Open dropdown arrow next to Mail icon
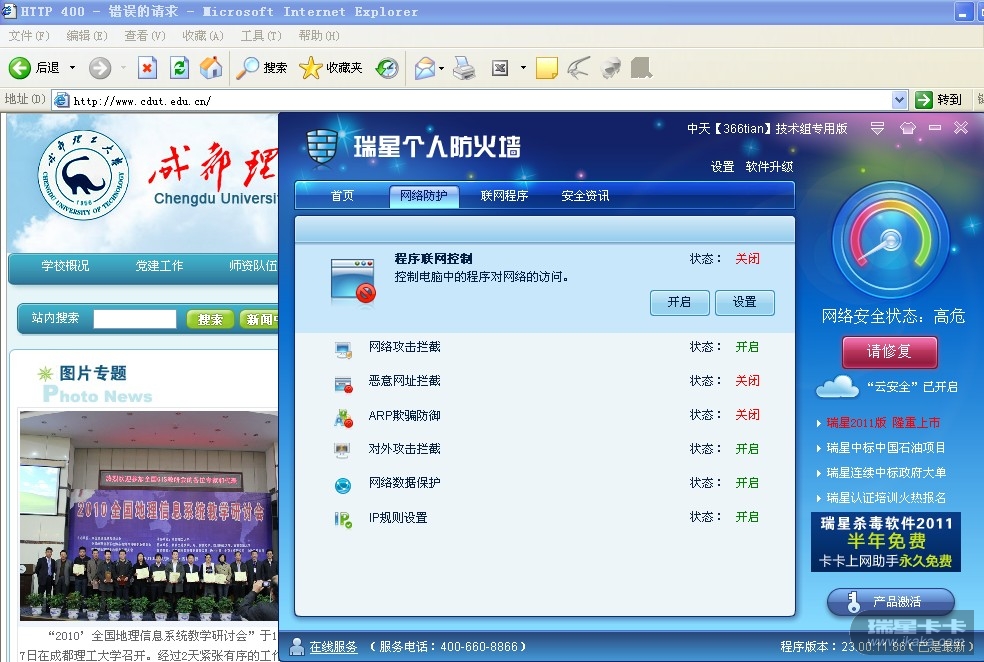The width and height of the screenshot is (984, 662). [442, 68]
